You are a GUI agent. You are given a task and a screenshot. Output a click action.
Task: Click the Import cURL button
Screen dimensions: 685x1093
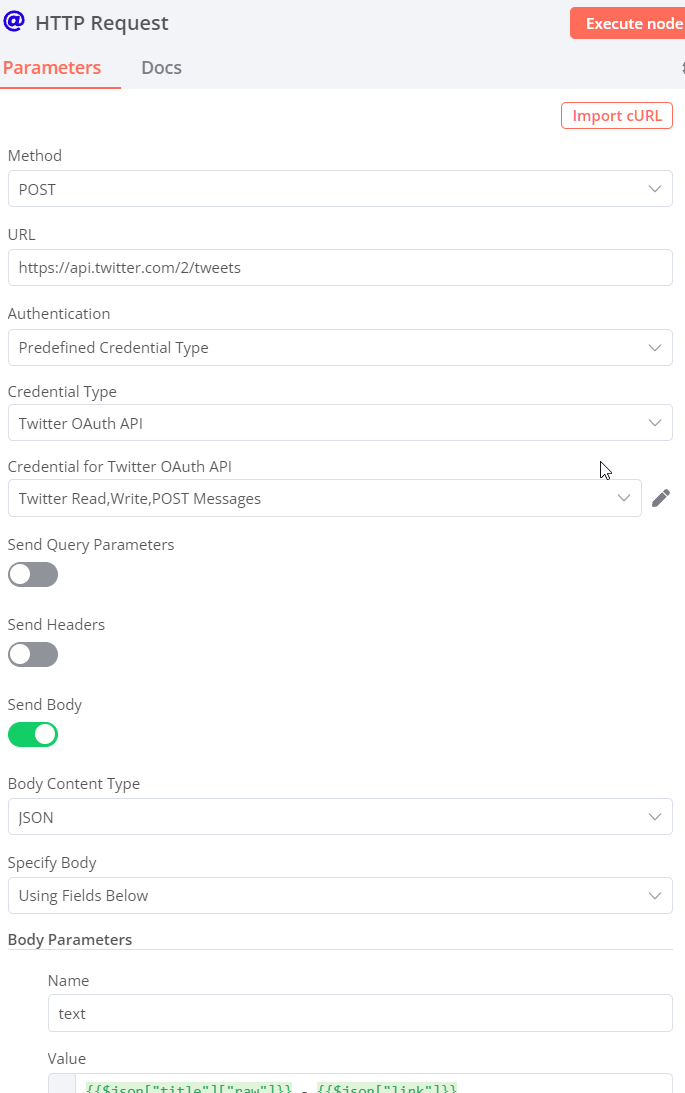(616, 115)
